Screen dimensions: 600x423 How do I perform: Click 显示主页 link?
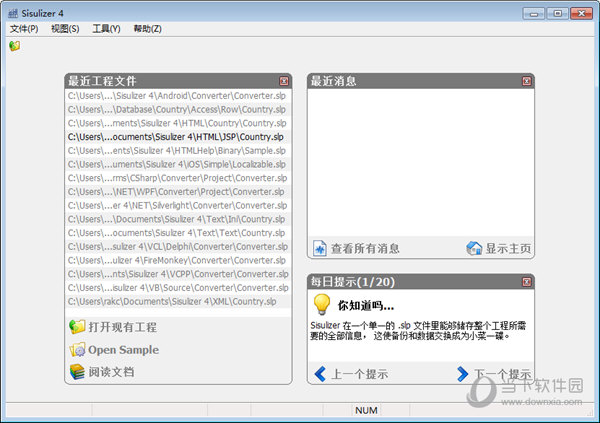pos(509,248)
